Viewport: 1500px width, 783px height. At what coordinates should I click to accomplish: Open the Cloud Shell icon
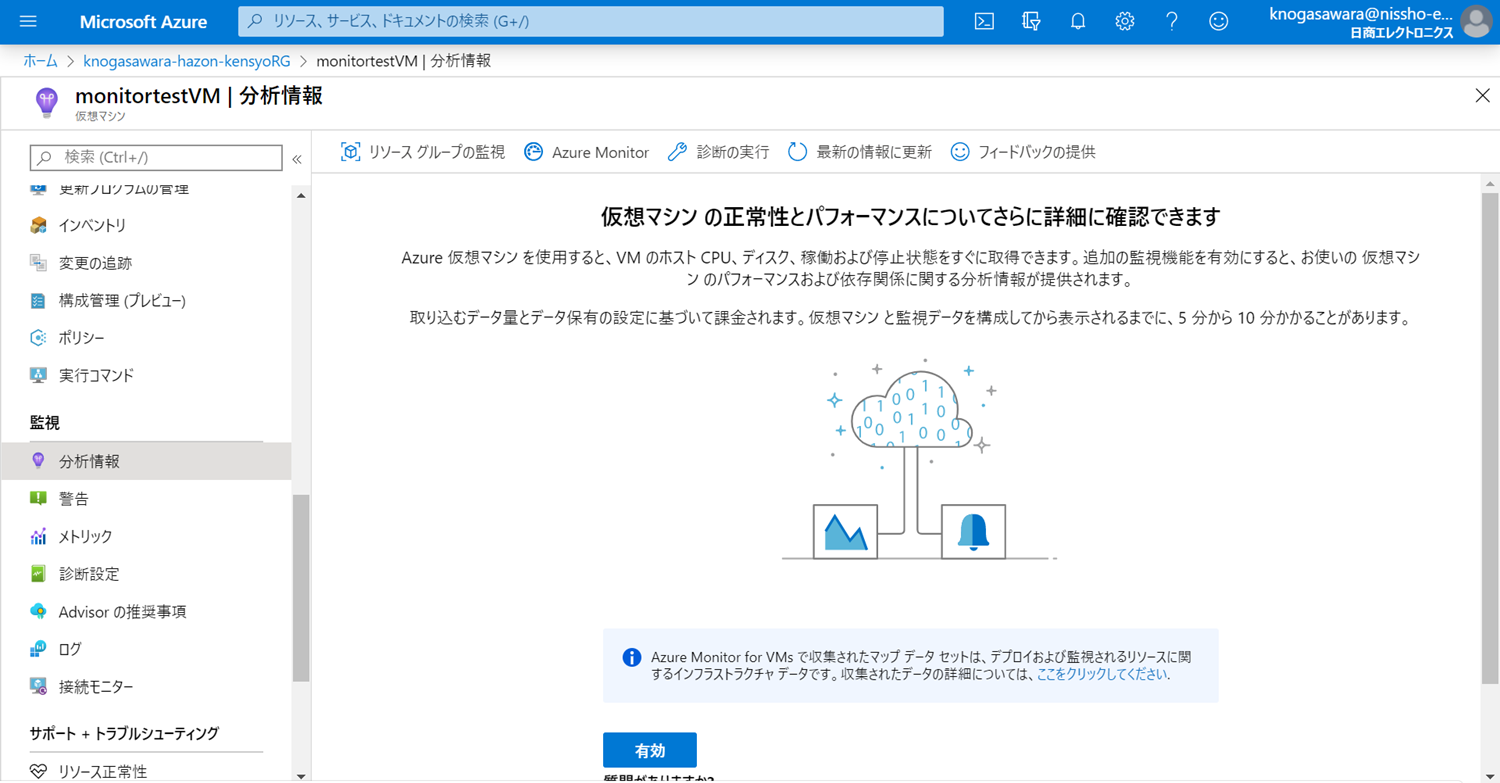pos(984,21)
